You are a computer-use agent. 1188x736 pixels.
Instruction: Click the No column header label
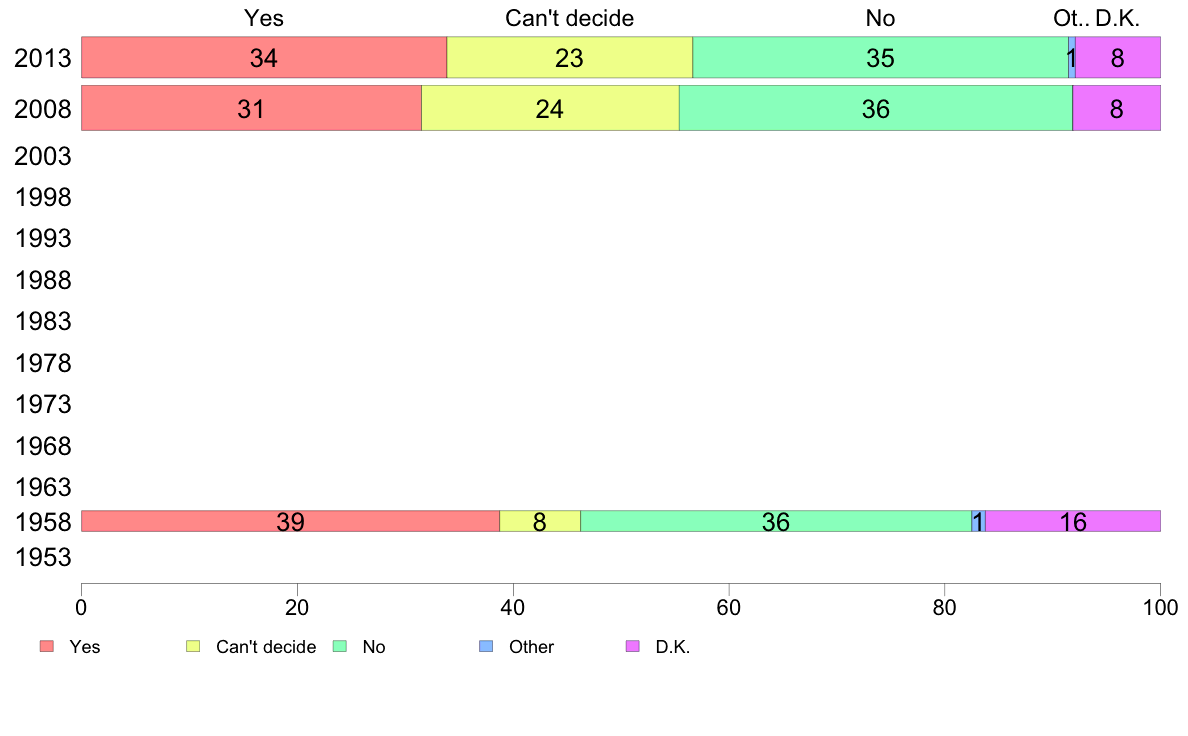(x=880, y=18)
